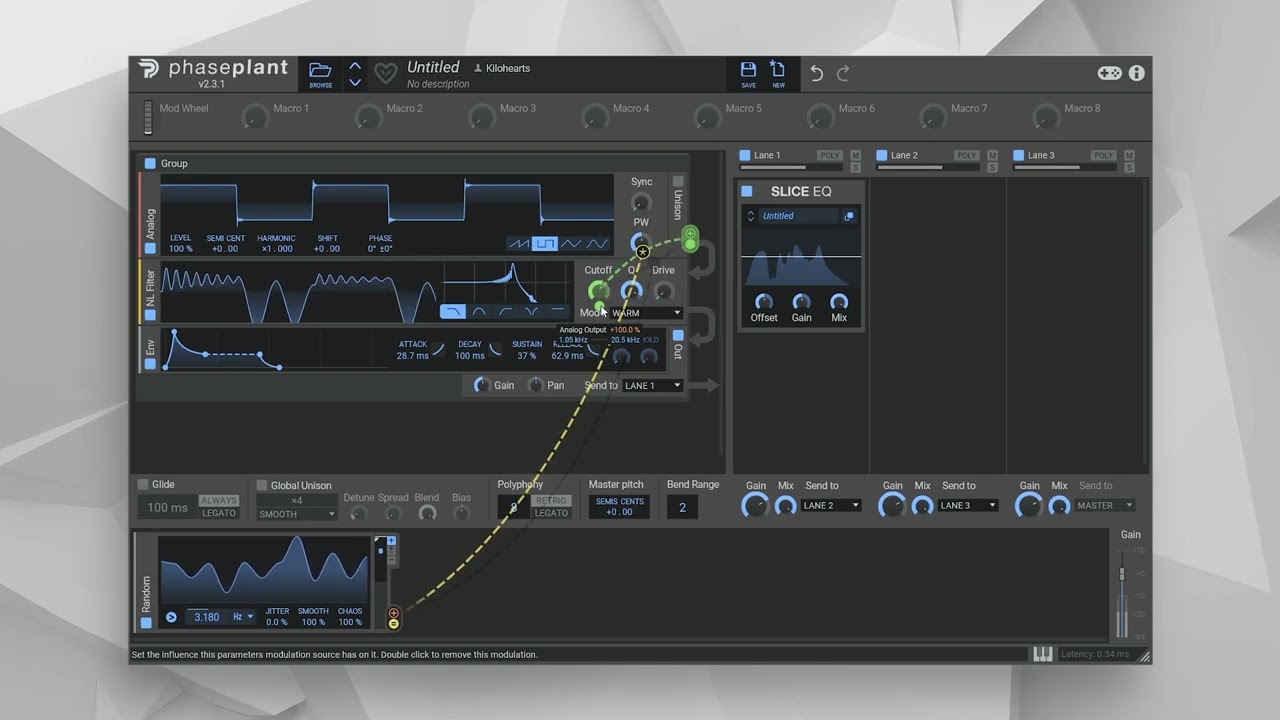Screen dimensions: 1280x720
Task: Create a new patch with the New icon
Action: pos(778,69)
